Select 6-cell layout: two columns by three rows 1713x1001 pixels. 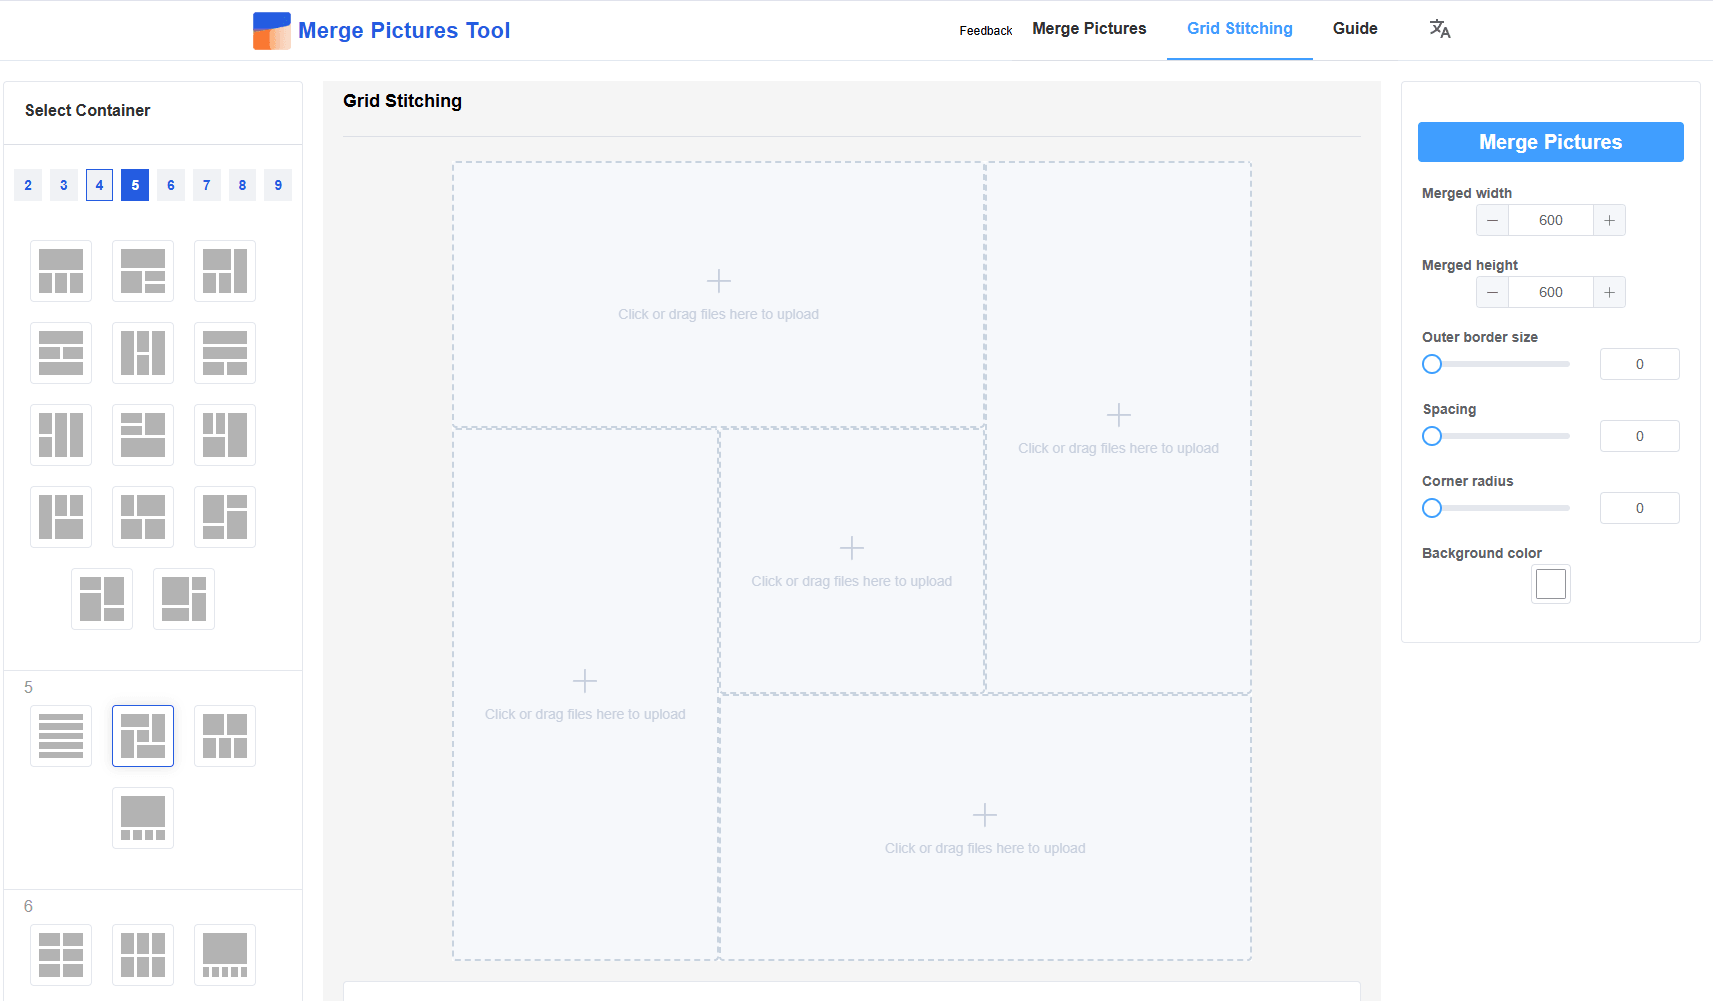[x=61, y=955]
